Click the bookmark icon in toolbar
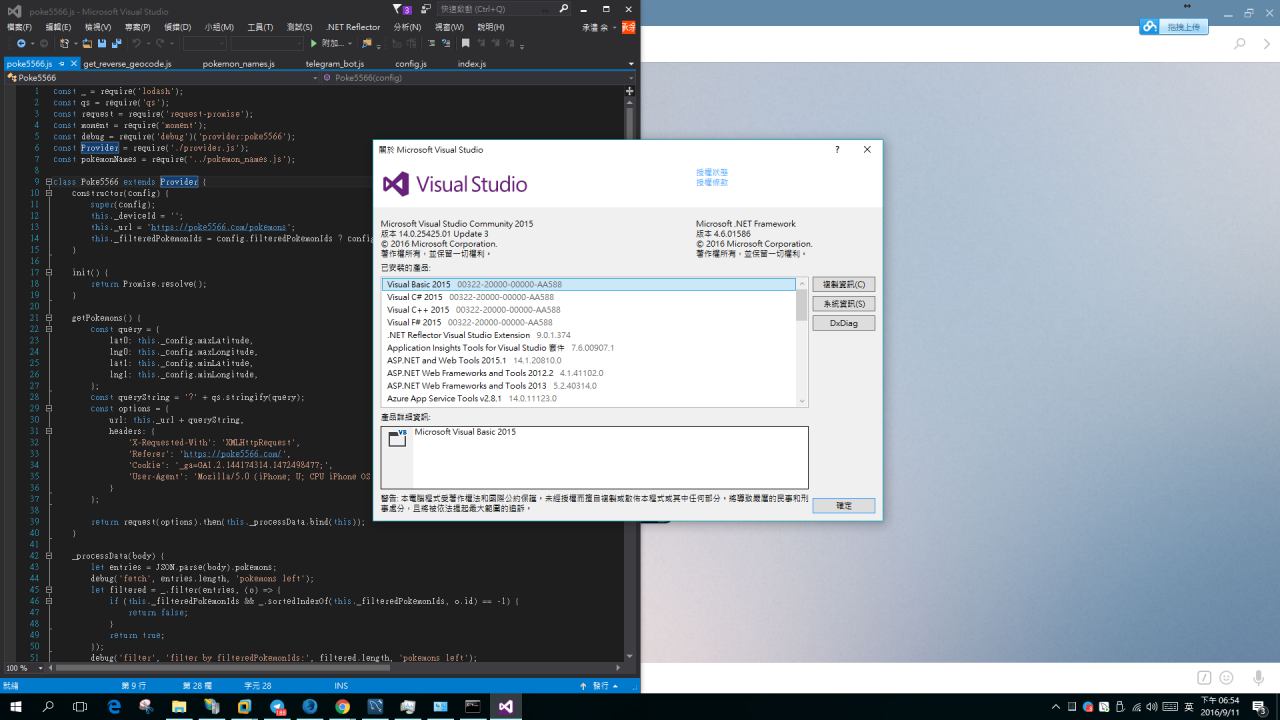 (465, 44)
